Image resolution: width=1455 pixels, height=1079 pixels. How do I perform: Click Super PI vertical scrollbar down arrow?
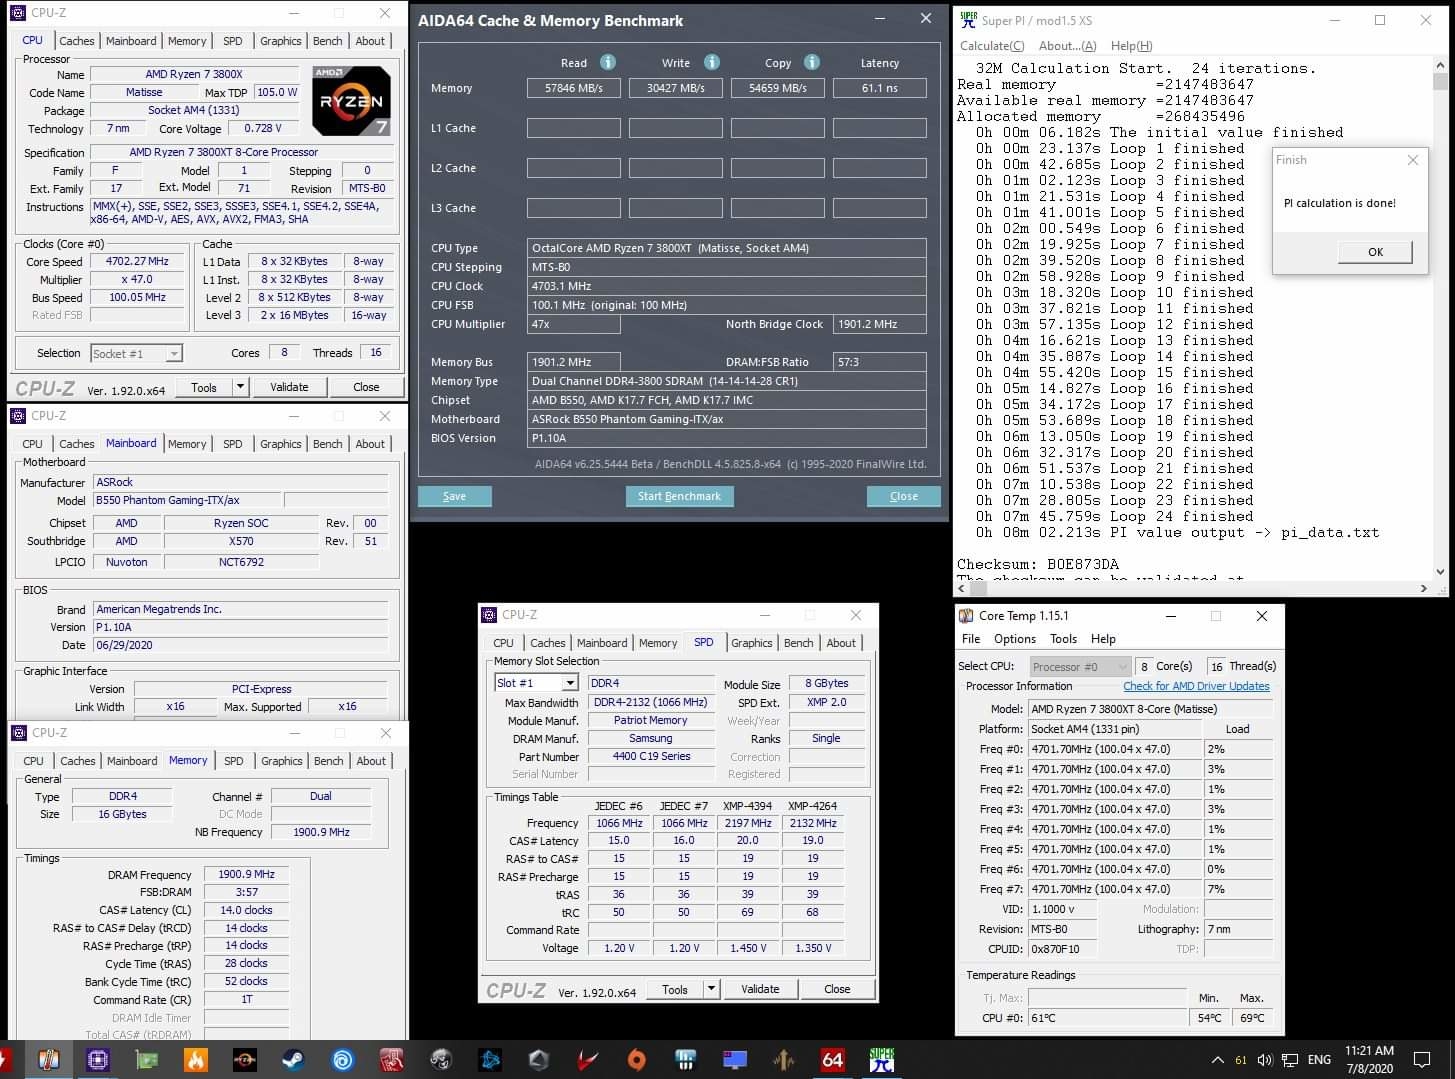1440,572
